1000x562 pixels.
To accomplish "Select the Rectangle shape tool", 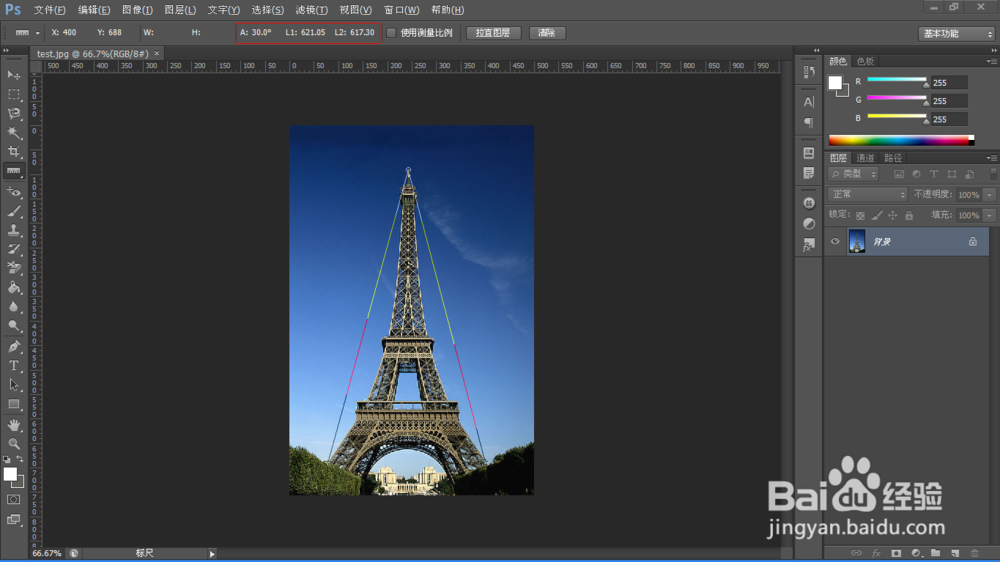I will pos(13,404).
